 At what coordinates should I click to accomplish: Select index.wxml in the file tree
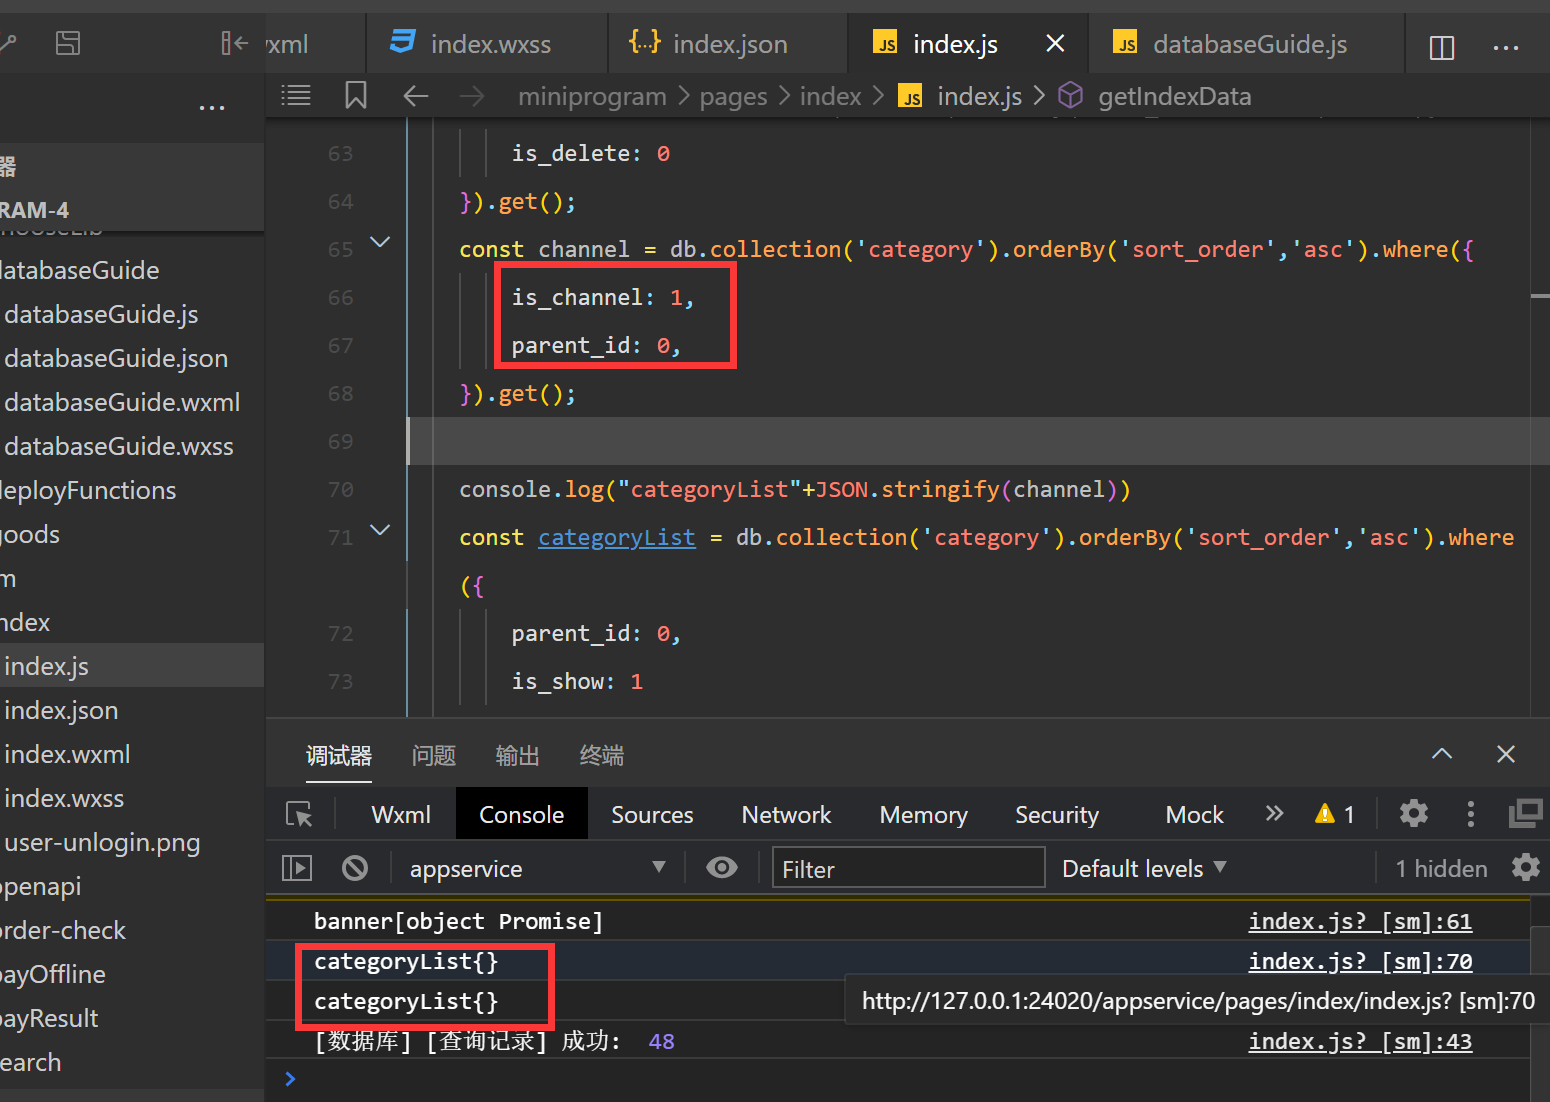[67, 754]
